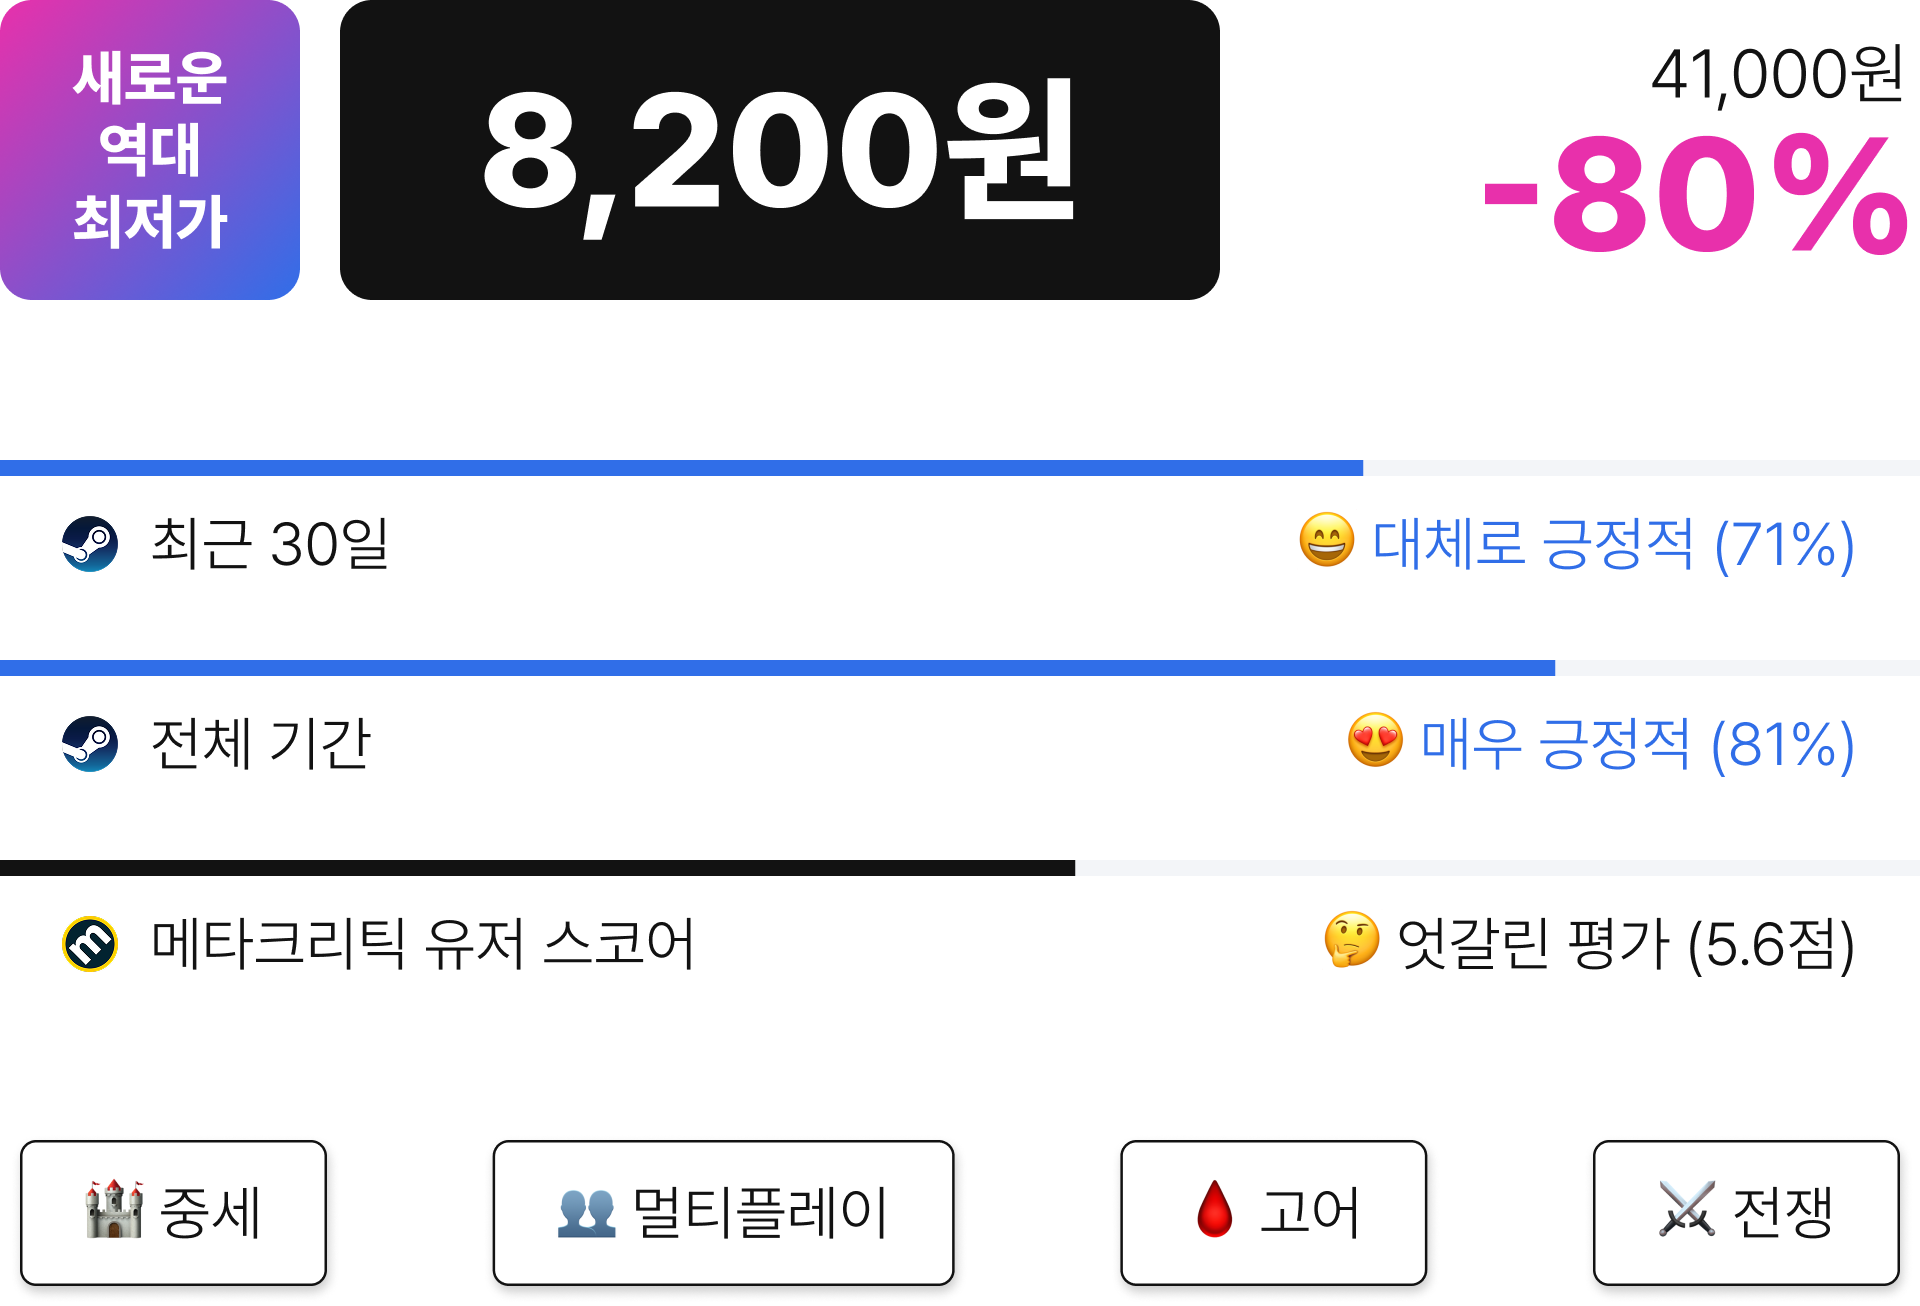The width and height of the screenshot is (1920, 1306).
Task: Click the Metacritic logo icon
Action: (90, 944)
